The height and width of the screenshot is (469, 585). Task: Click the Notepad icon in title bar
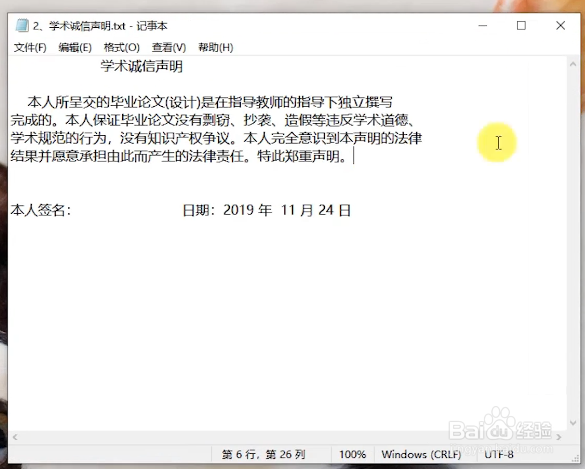point(22,25)
